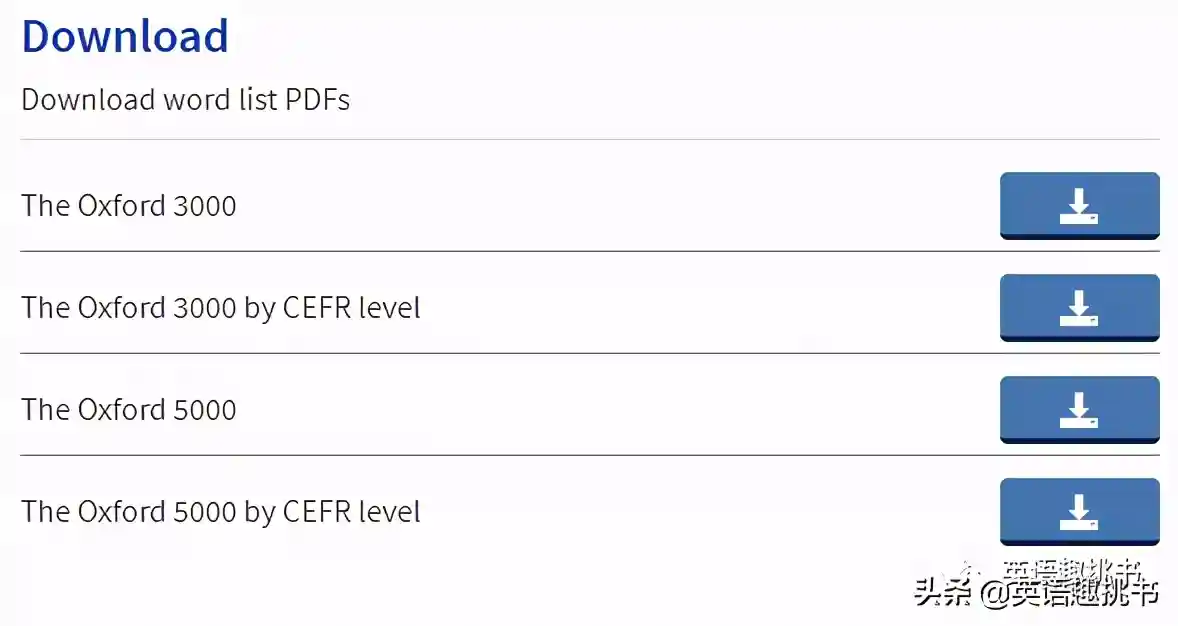Image resolution: width=1178 pixels, height=626 pixels.
Task: Click the "The Oxford 3000 by CEFR level" text
Action: pyautogui.click(x=221, y=308)
